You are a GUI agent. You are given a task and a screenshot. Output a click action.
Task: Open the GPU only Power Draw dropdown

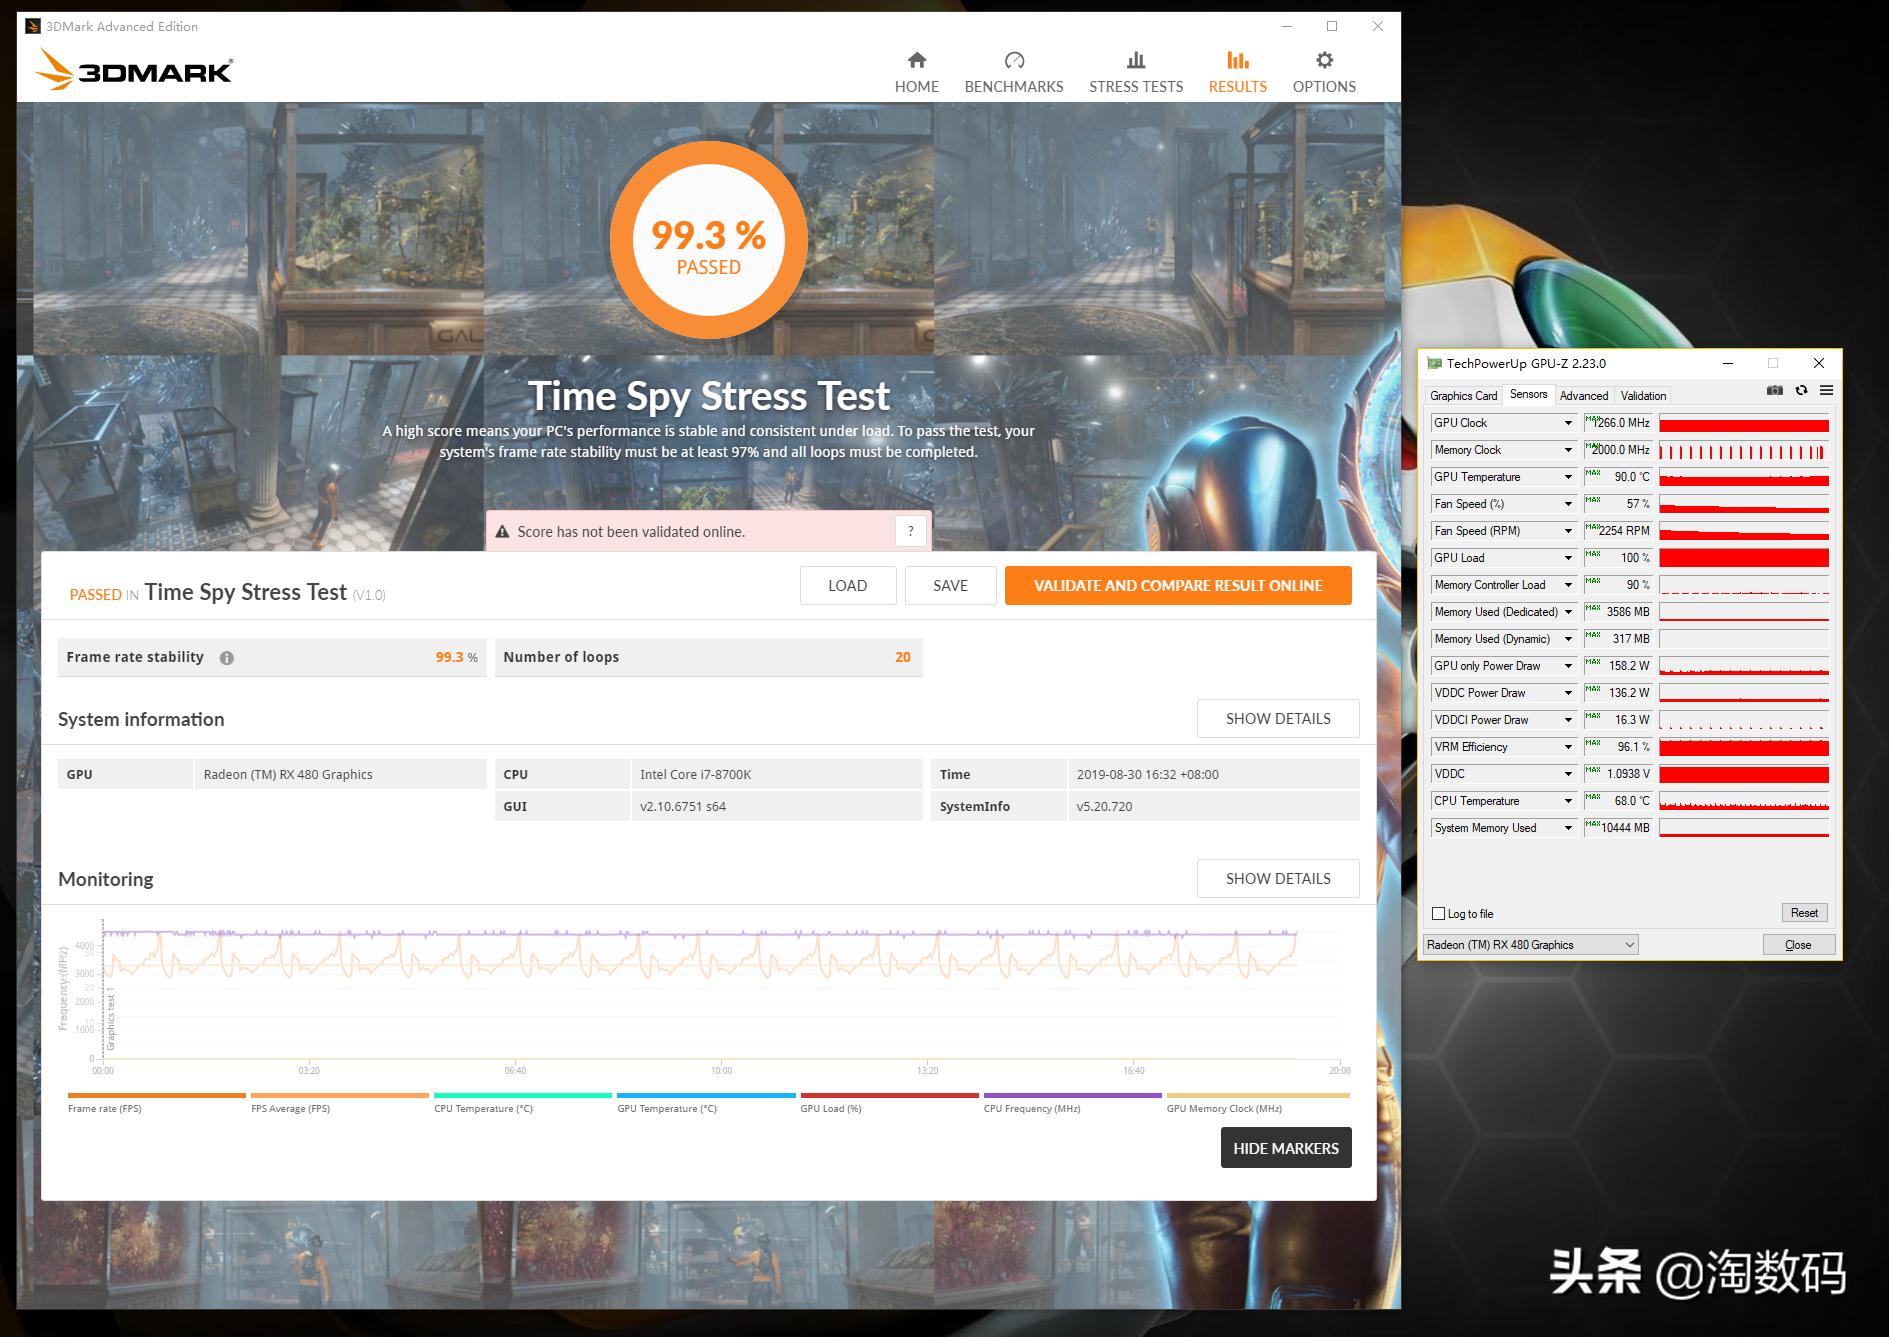pyautogui.click(x=1568, y=666)
